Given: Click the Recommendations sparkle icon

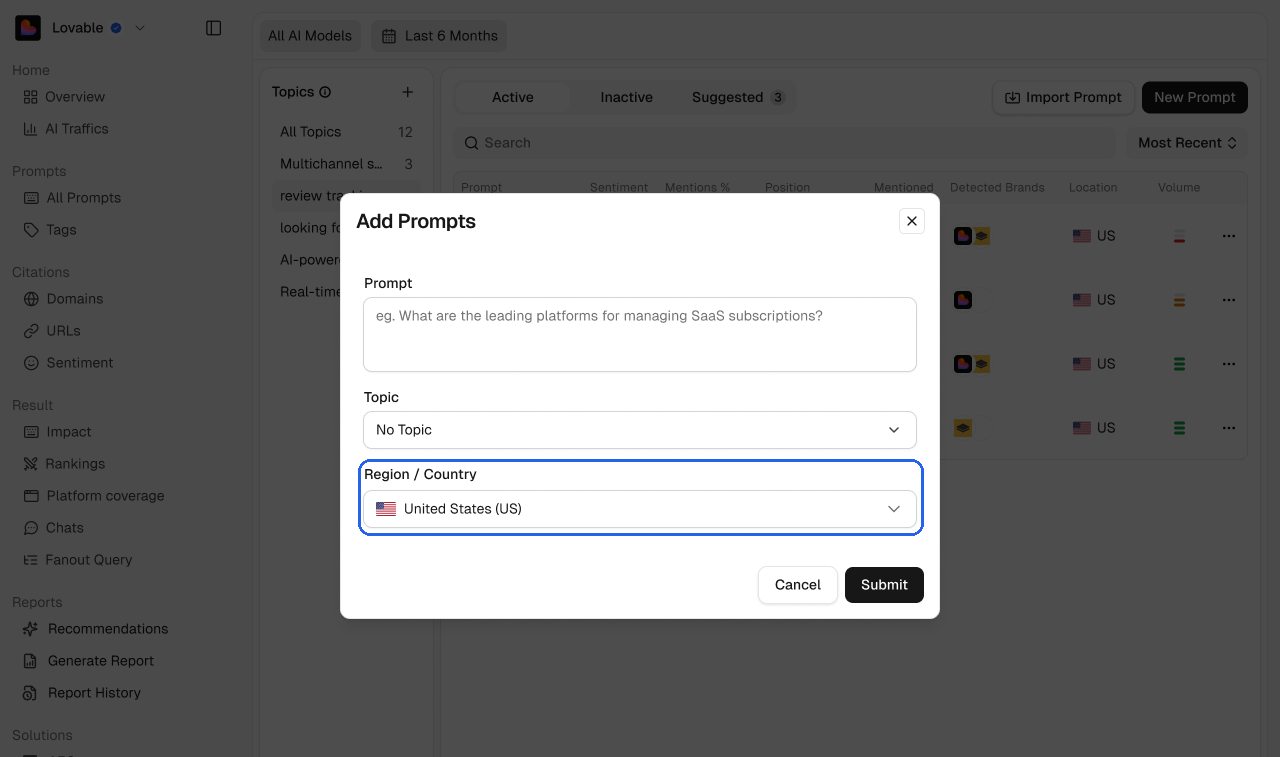Looking at the screenshot, I should coord(31,629).
